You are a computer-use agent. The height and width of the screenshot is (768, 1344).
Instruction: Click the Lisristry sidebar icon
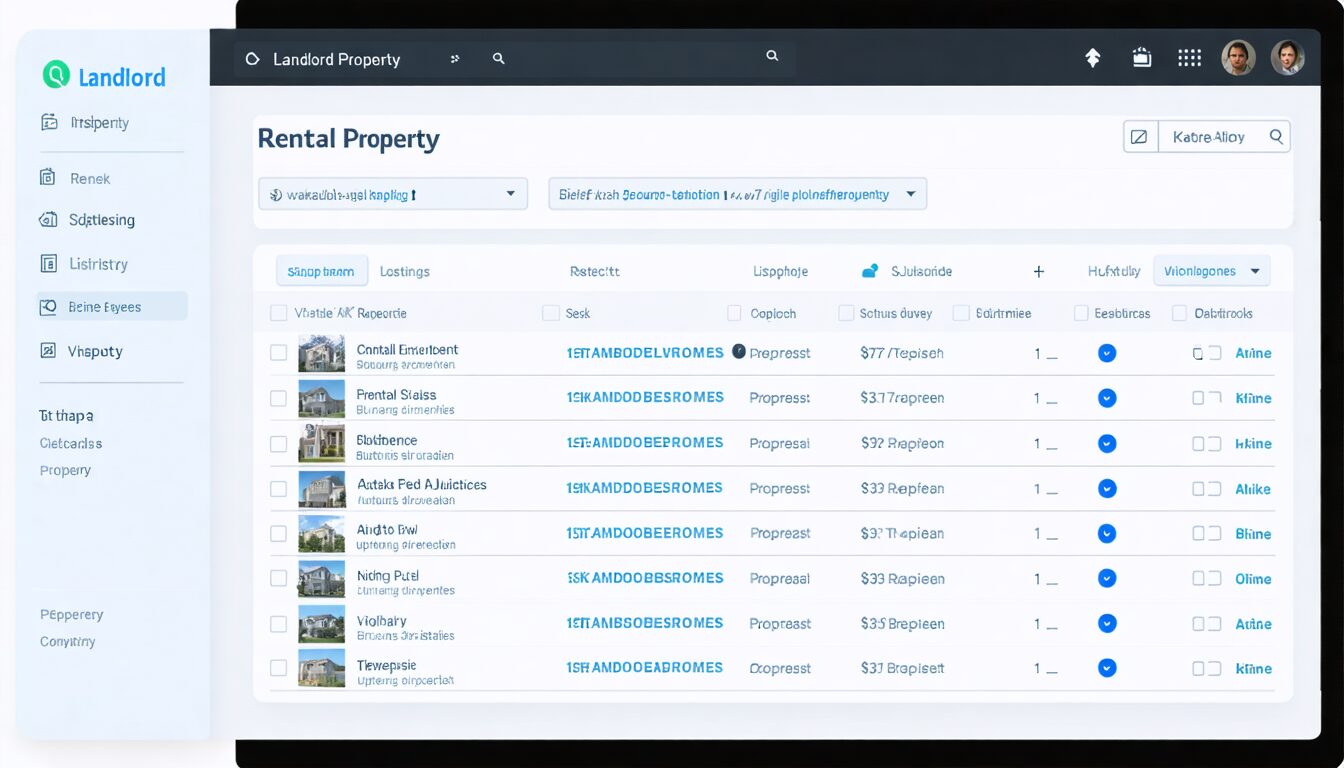click(x=48, y=263)
